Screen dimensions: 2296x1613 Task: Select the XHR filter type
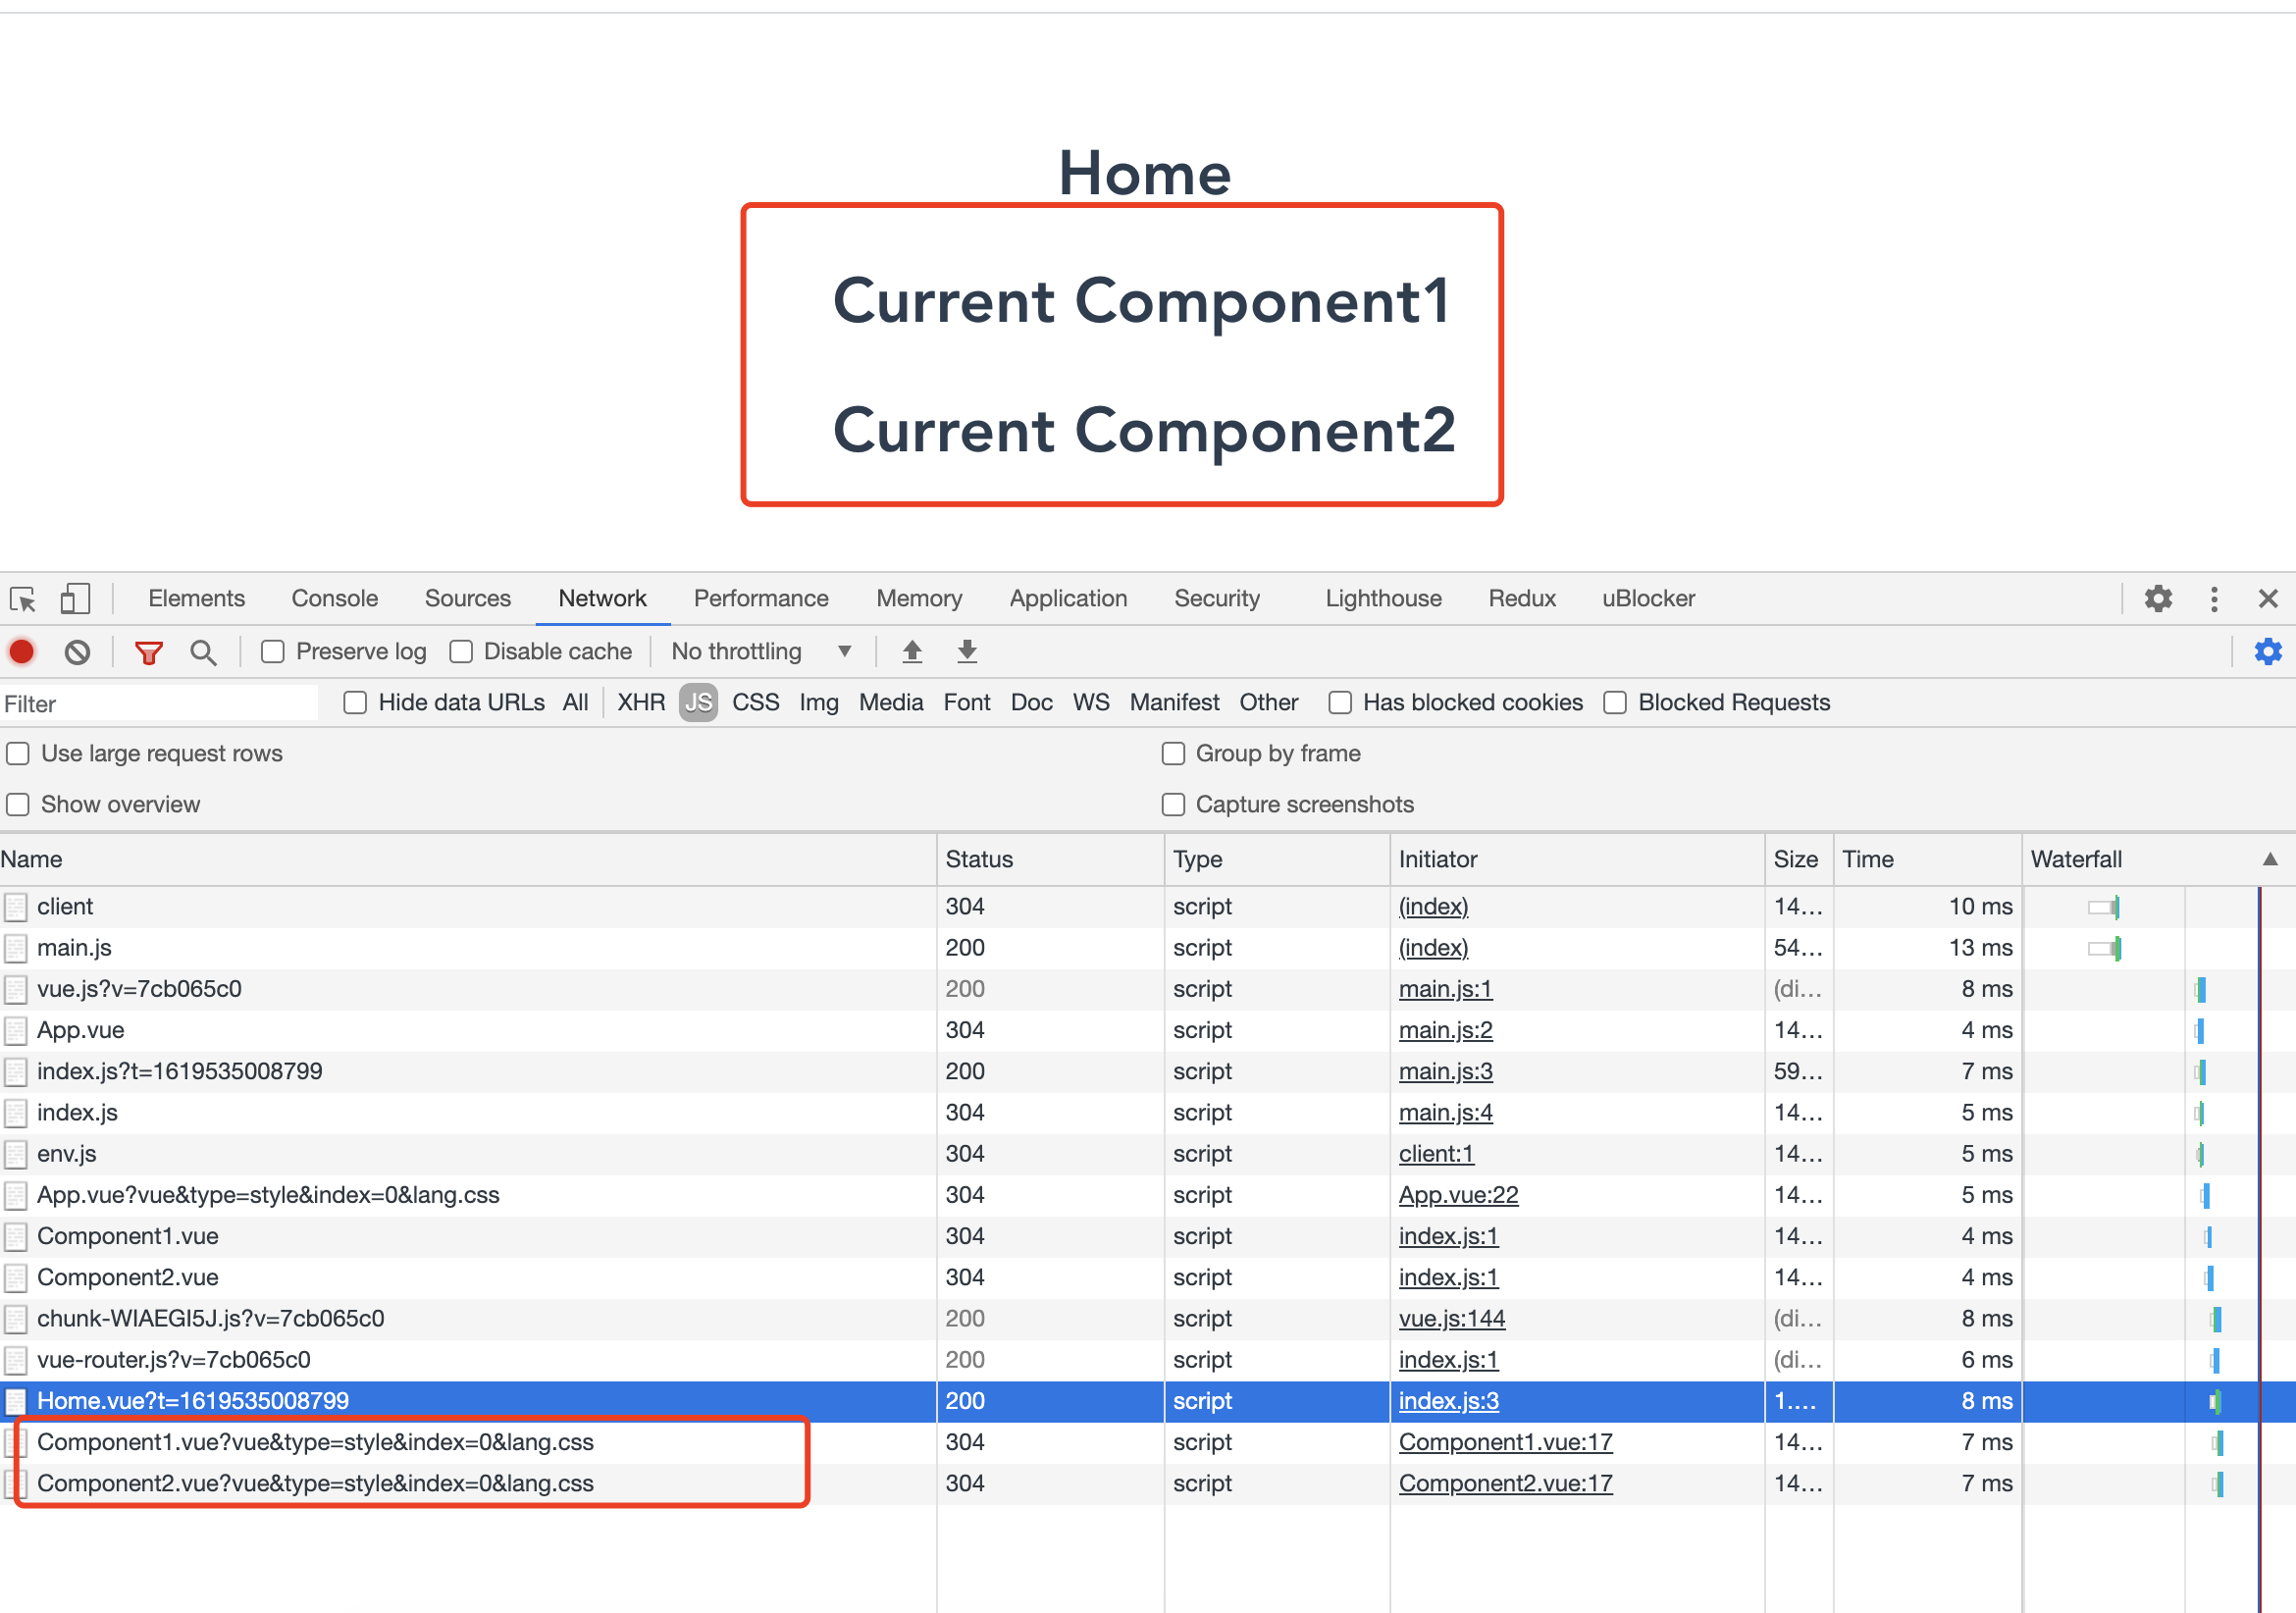point(640,703)
